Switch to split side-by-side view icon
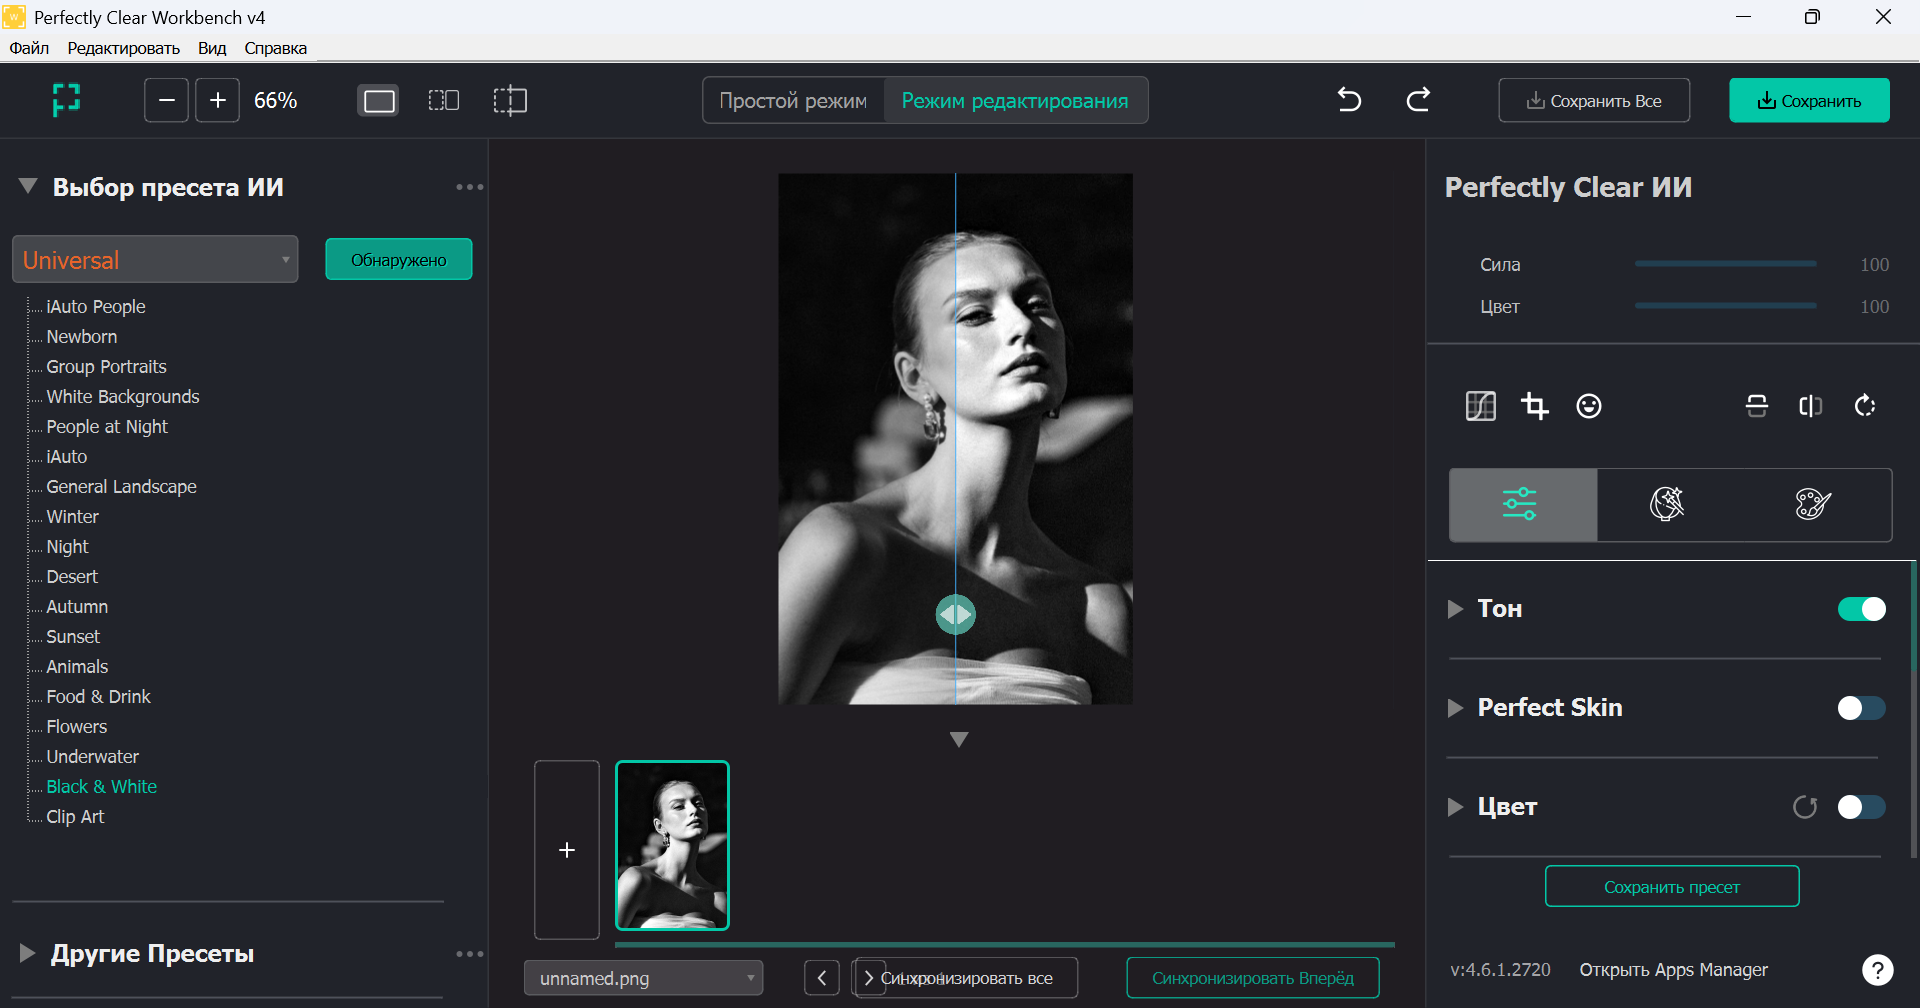 (x=443, y=100)
